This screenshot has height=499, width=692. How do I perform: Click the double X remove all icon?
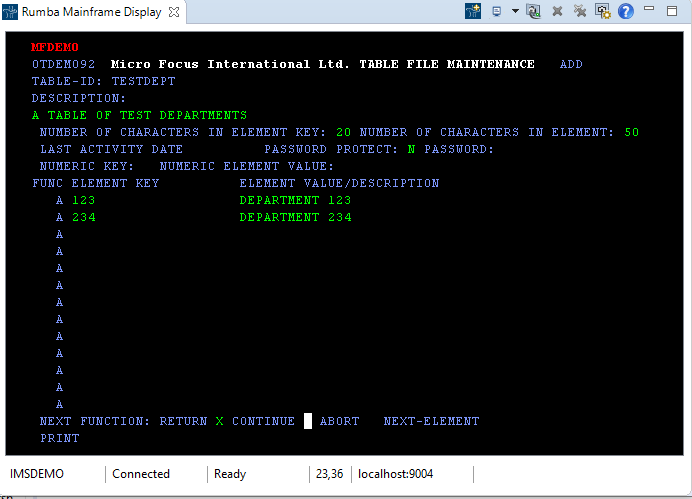click(x=580, y=11)
